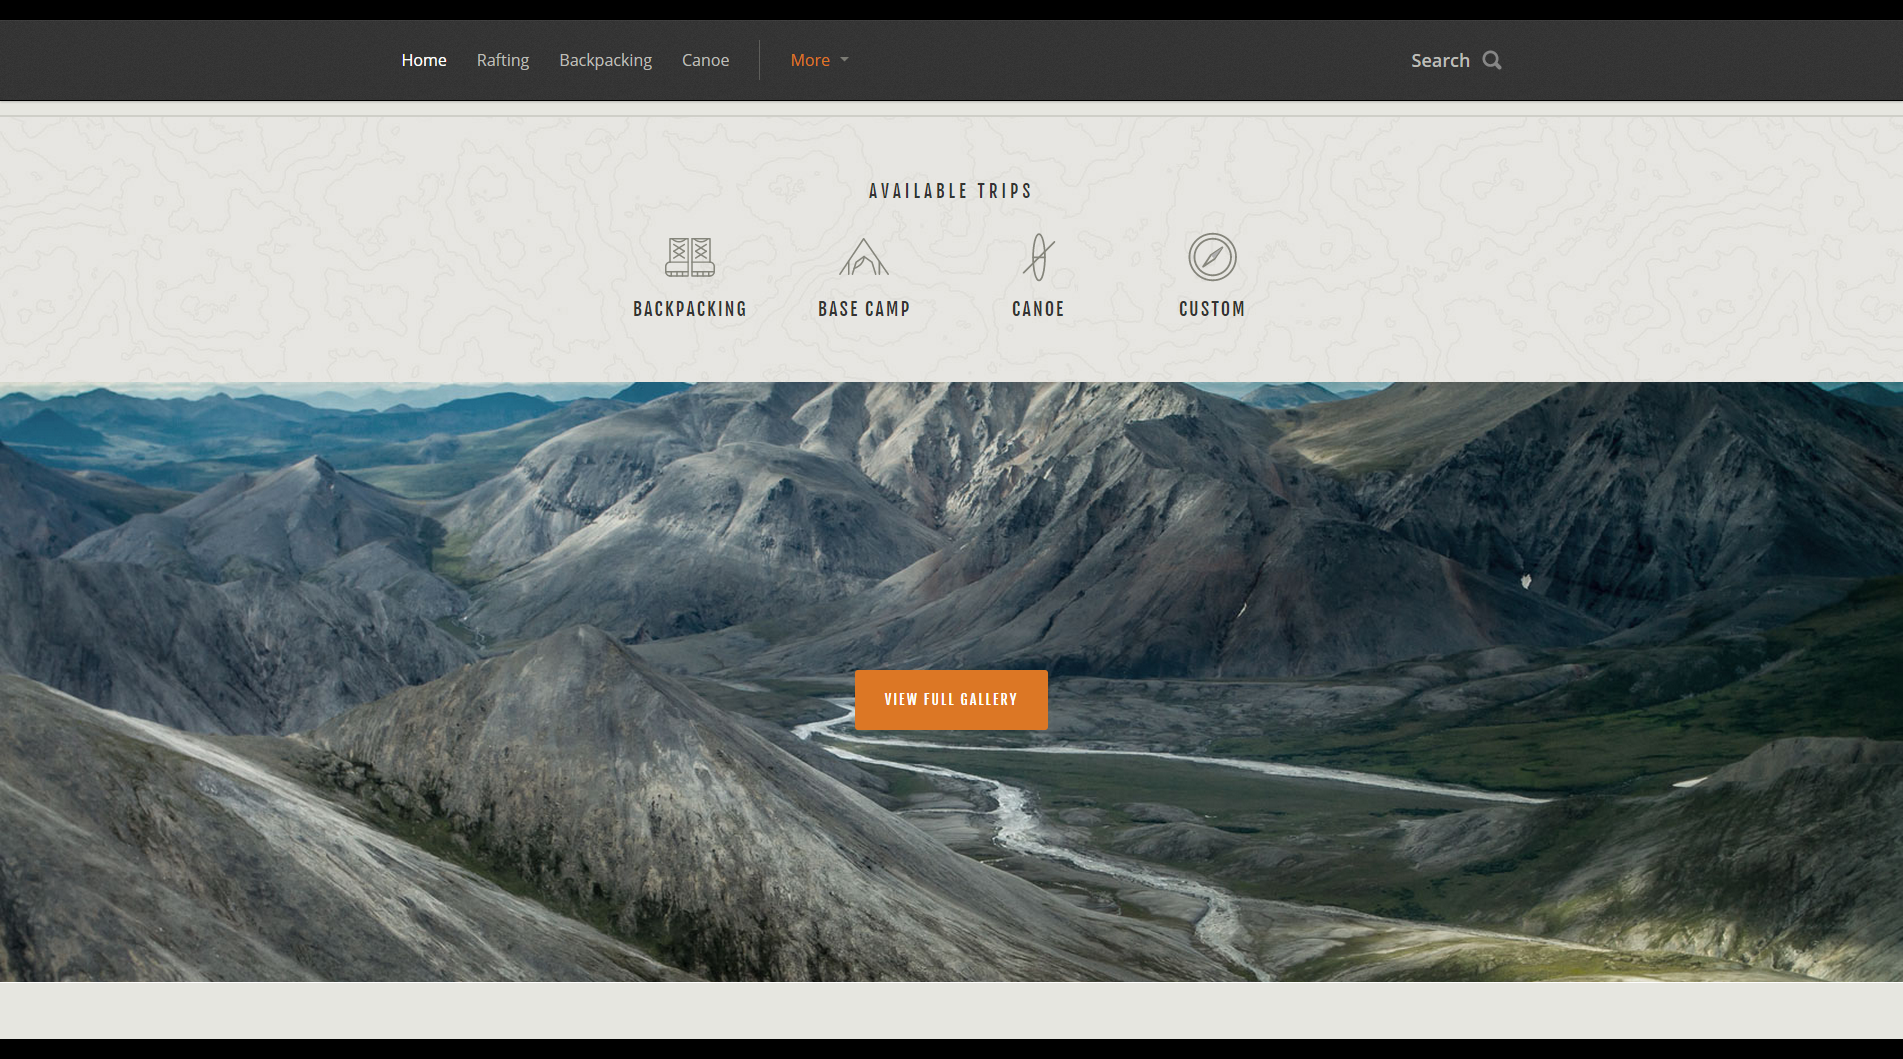The height and width of the screenshot is (1059, 1903).
Task: Open the Home menu item
Action: [423, 60]
